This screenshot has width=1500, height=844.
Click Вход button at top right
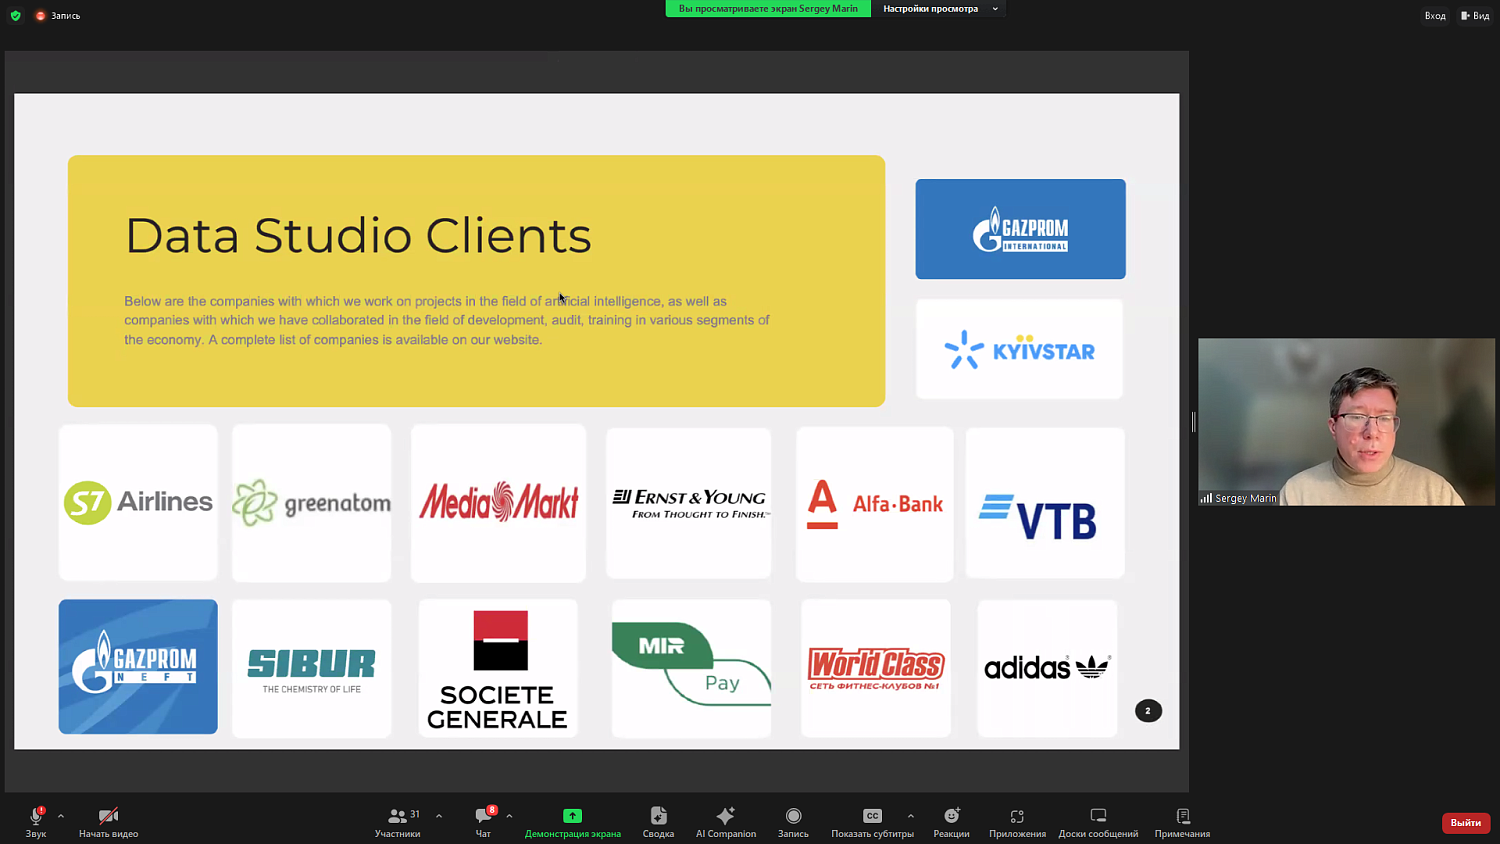(x=1435, y=15)
